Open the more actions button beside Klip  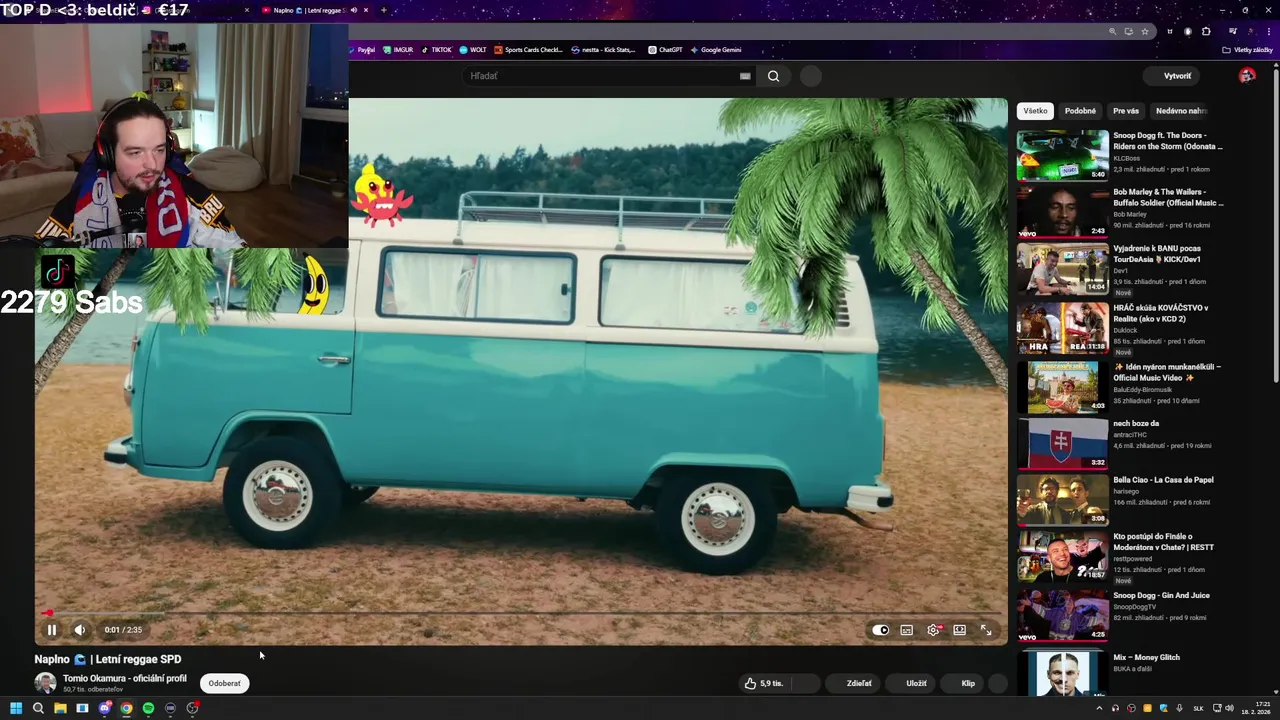[998, 683]
